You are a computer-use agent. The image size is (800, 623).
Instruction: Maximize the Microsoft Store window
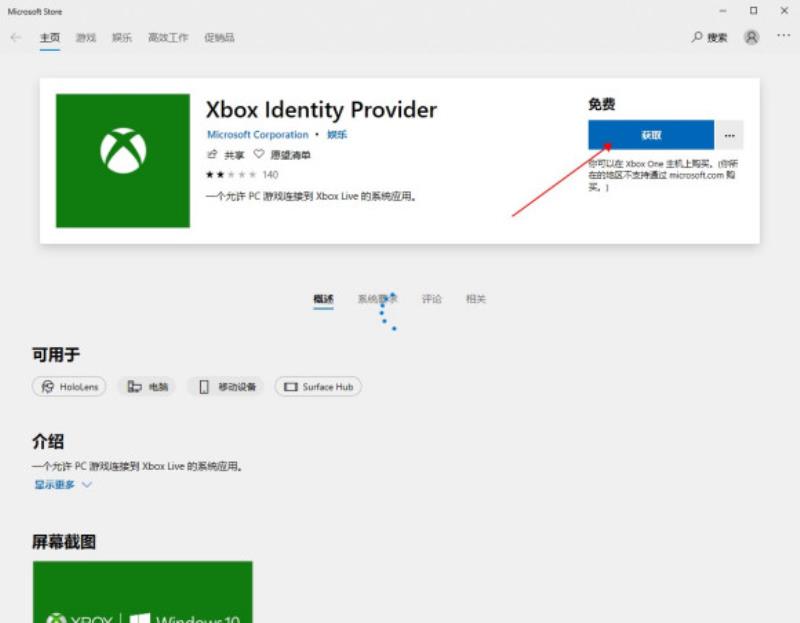(754, 11)
